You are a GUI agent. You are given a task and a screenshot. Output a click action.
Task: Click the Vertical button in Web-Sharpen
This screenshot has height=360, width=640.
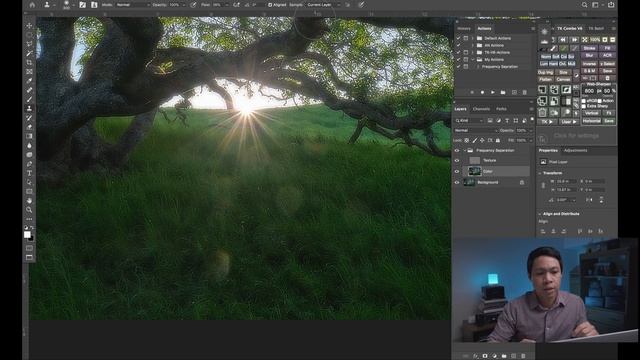[x=591, y=113]
